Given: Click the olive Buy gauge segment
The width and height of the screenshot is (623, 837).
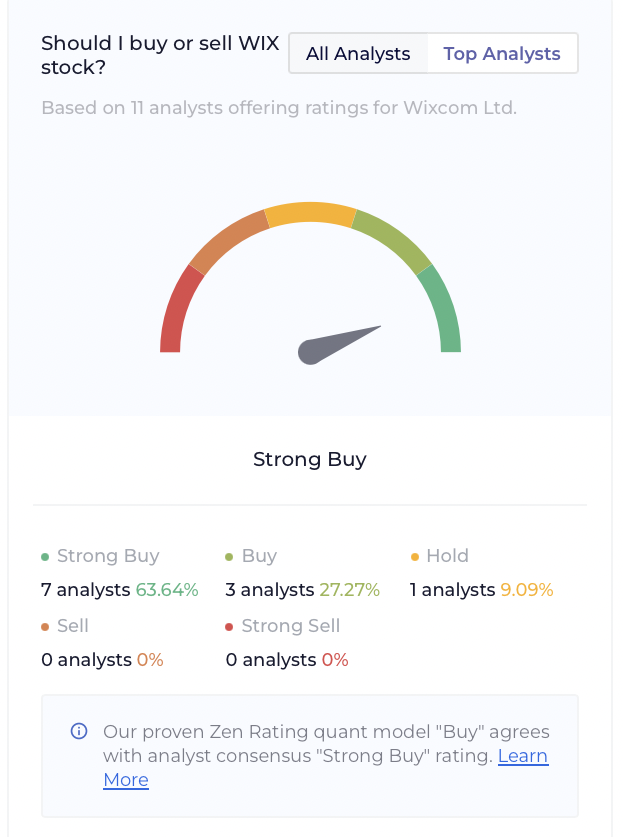Looking at the screenshot, I should click(x=392, y=242).
